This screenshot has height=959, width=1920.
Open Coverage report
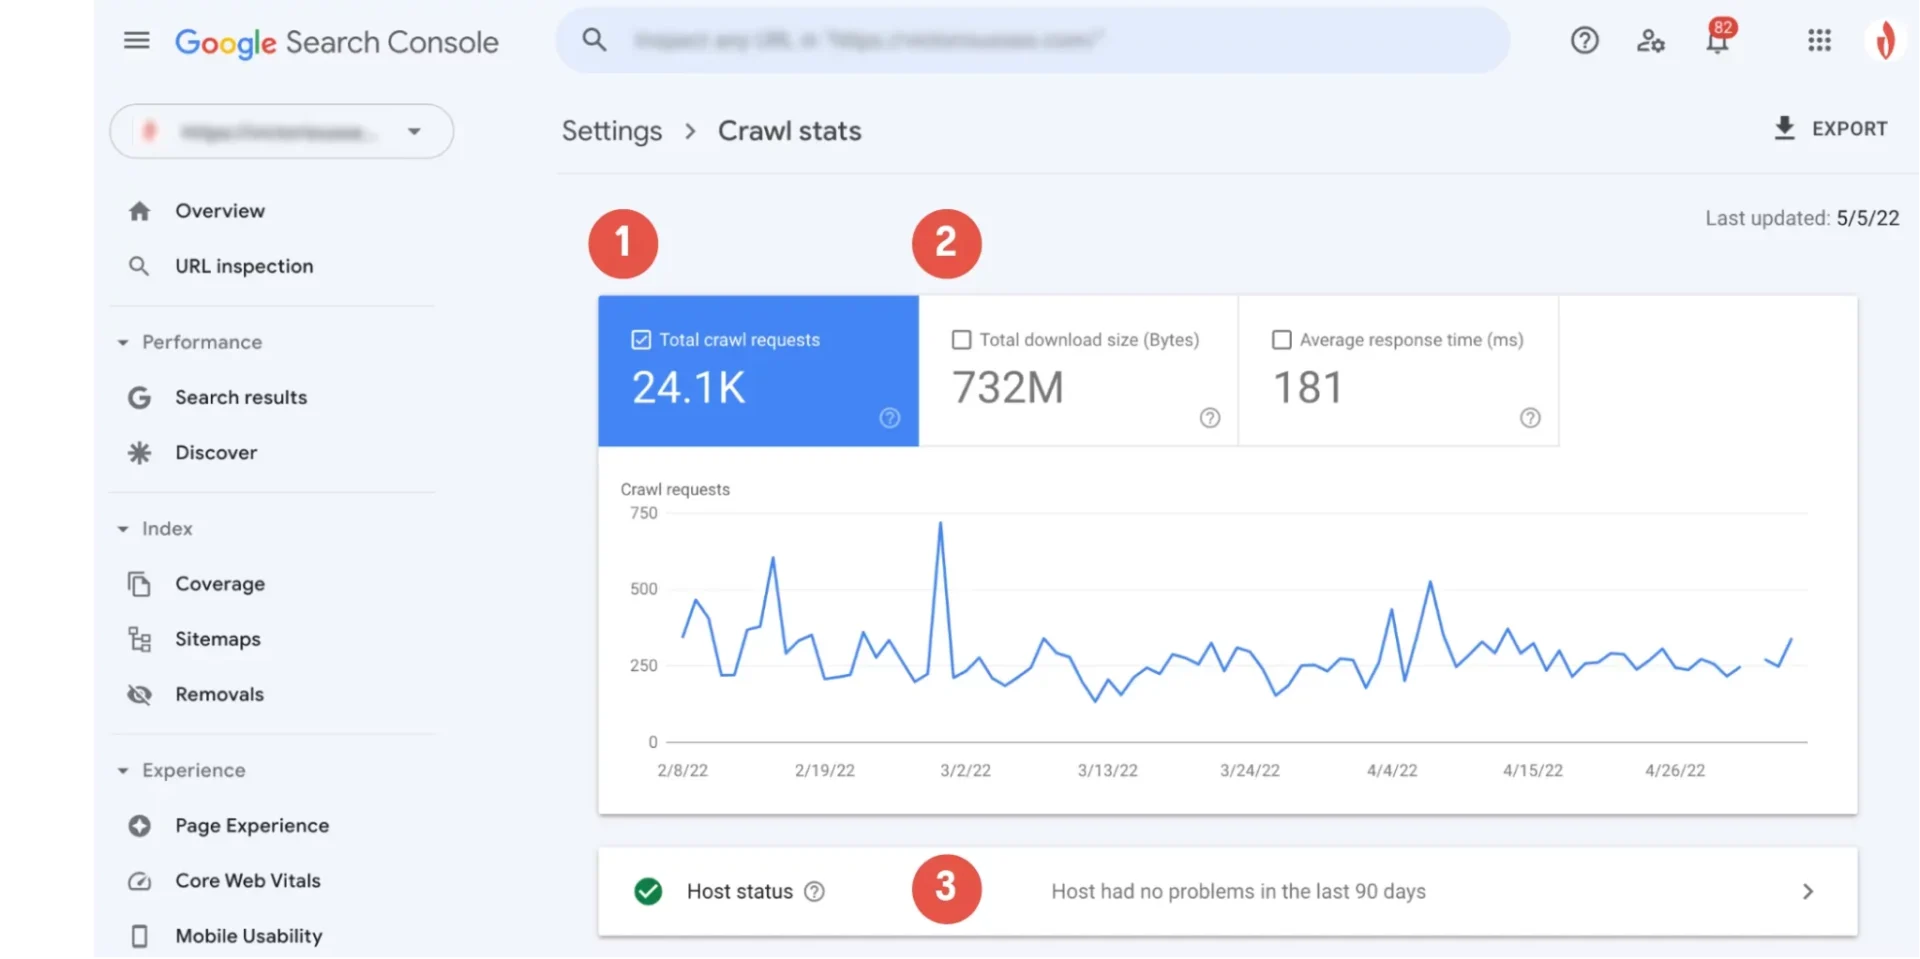coord(220,584)
